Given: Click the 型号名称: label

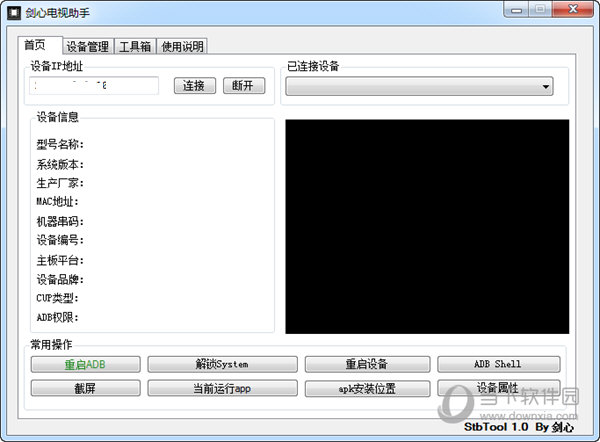Looking at the screenshot, I should pos(60,145).
